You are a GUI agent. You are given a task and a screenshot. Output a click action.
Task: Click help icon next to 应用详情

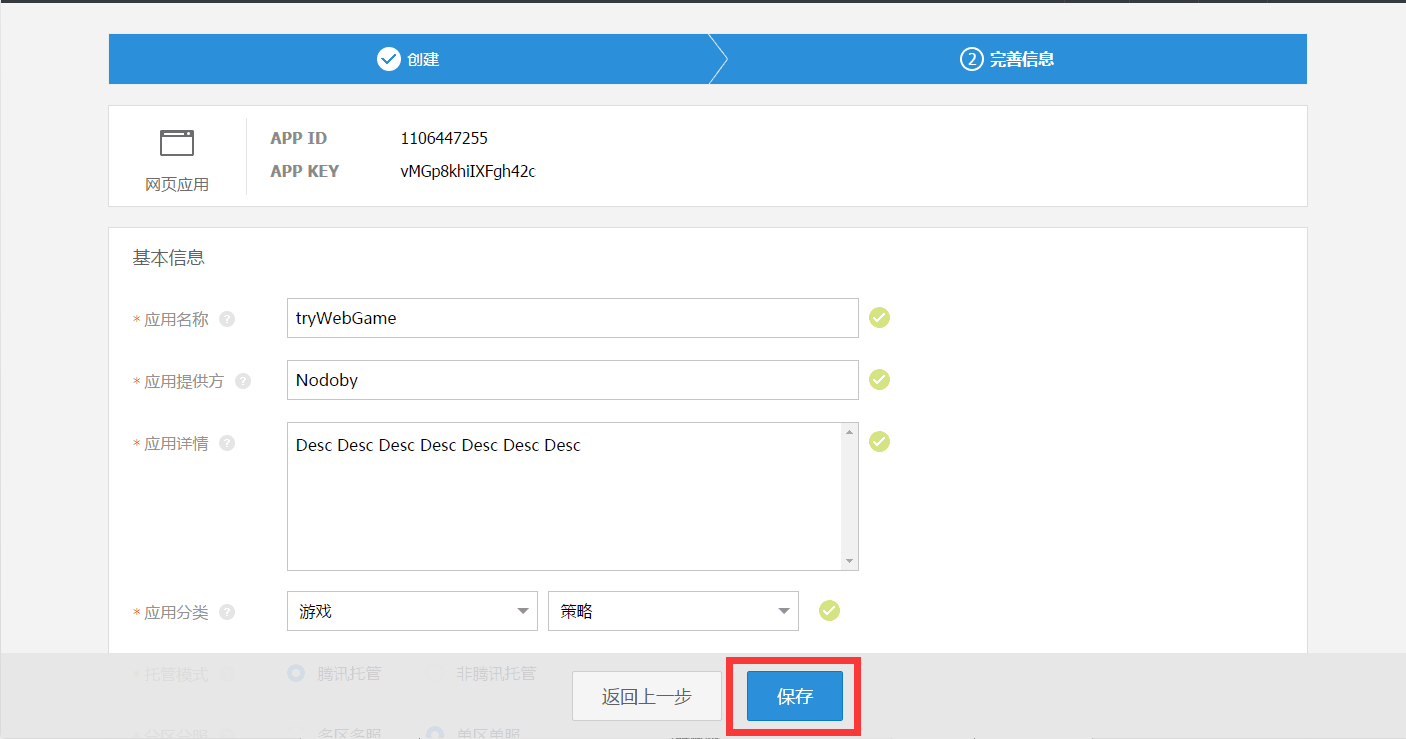pos(227,443)
